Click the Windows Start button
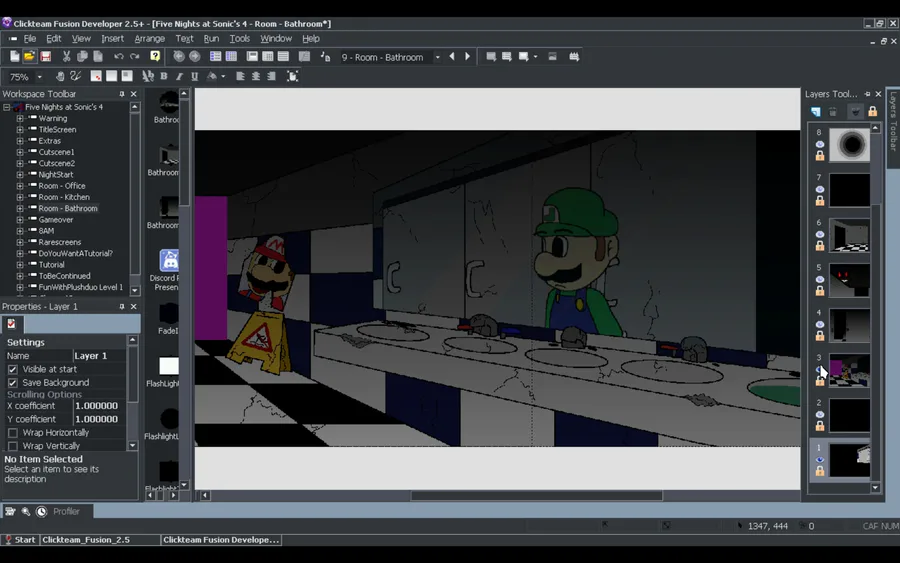900x563 pixels. (19, 540)
